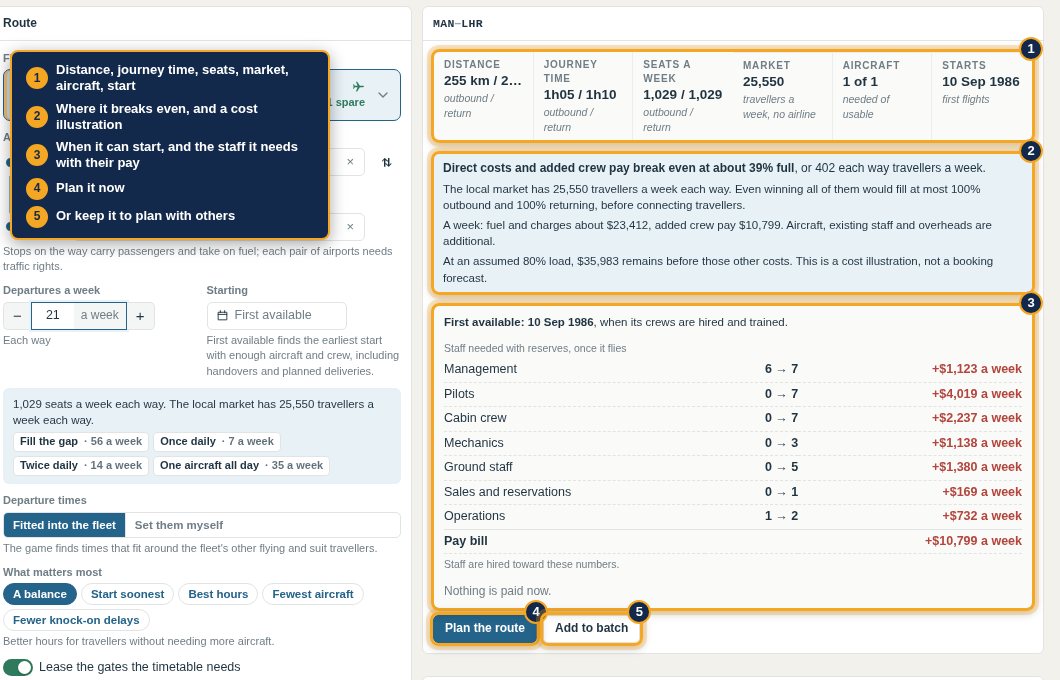Choose Fill the gap preset
Screen dimensions: 1060x680
[x=80, y=441]
